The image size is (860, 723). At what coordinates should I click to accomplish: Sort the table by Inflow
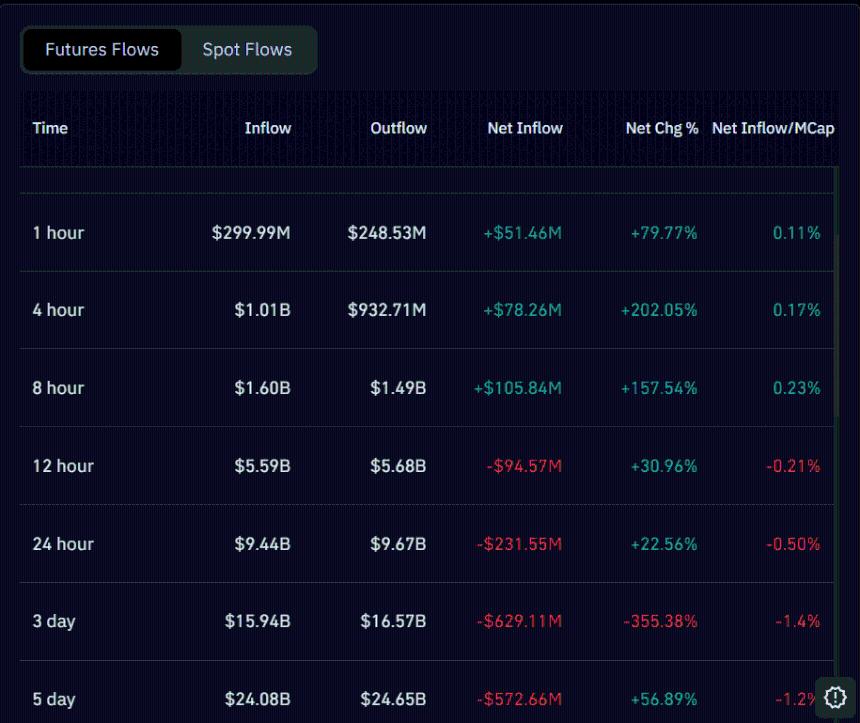tap(268, 128)
